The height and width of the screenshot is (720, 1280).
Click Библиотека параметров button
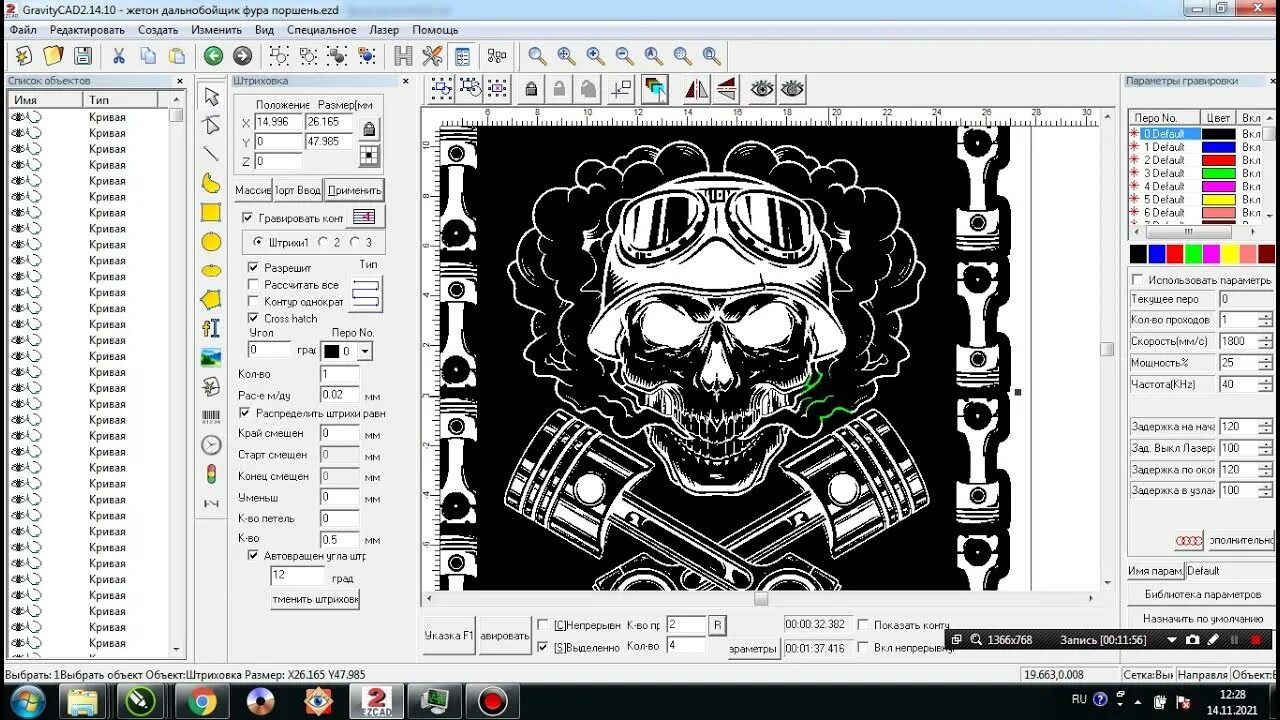(1202, 594)
